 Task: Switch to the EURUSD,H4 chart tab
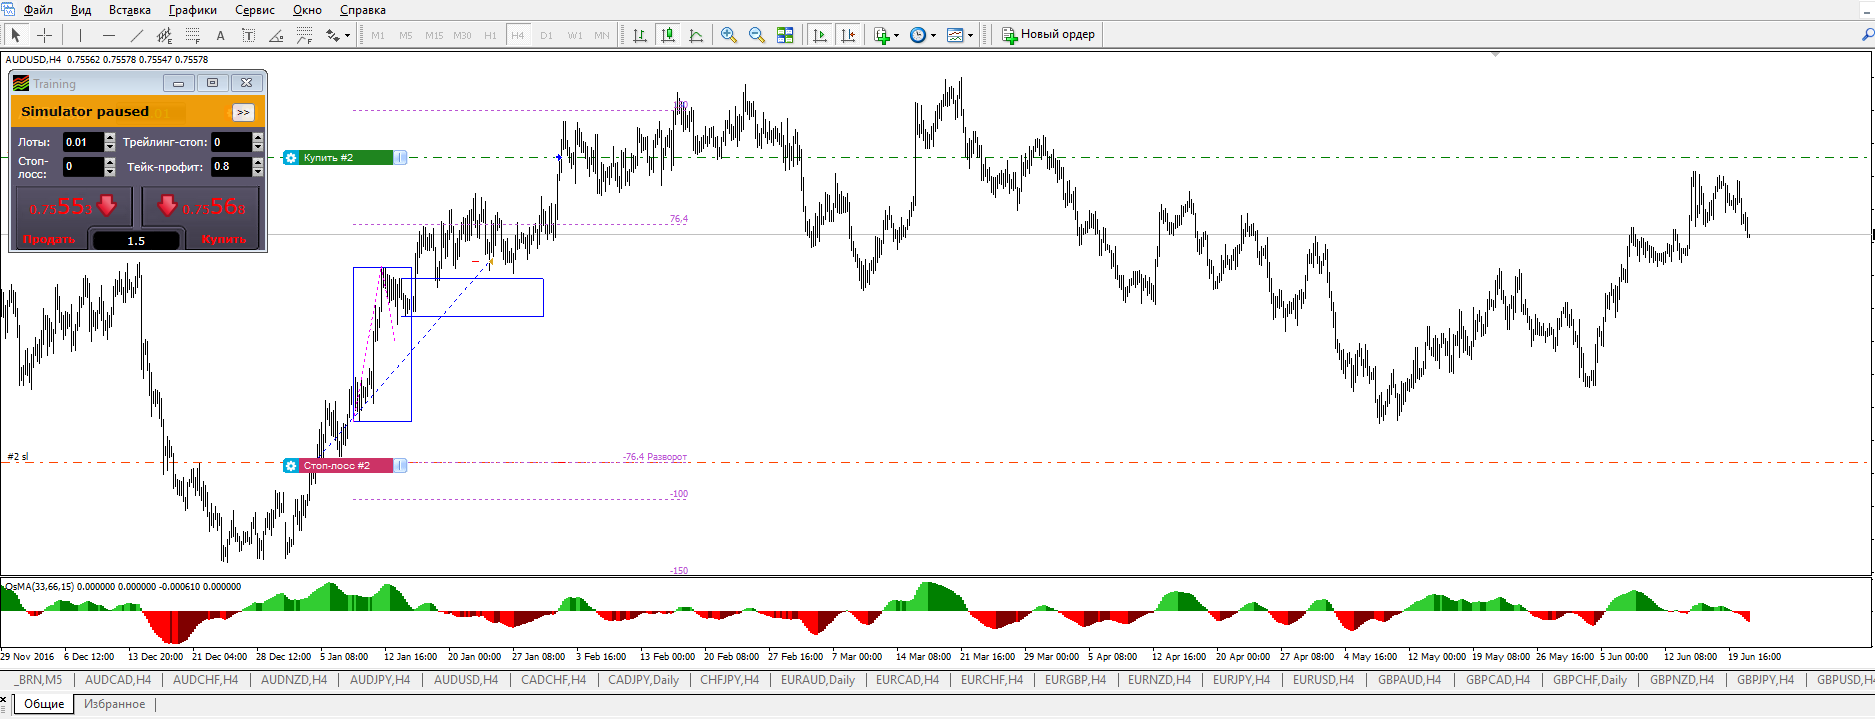click(x=1323, y=680)
